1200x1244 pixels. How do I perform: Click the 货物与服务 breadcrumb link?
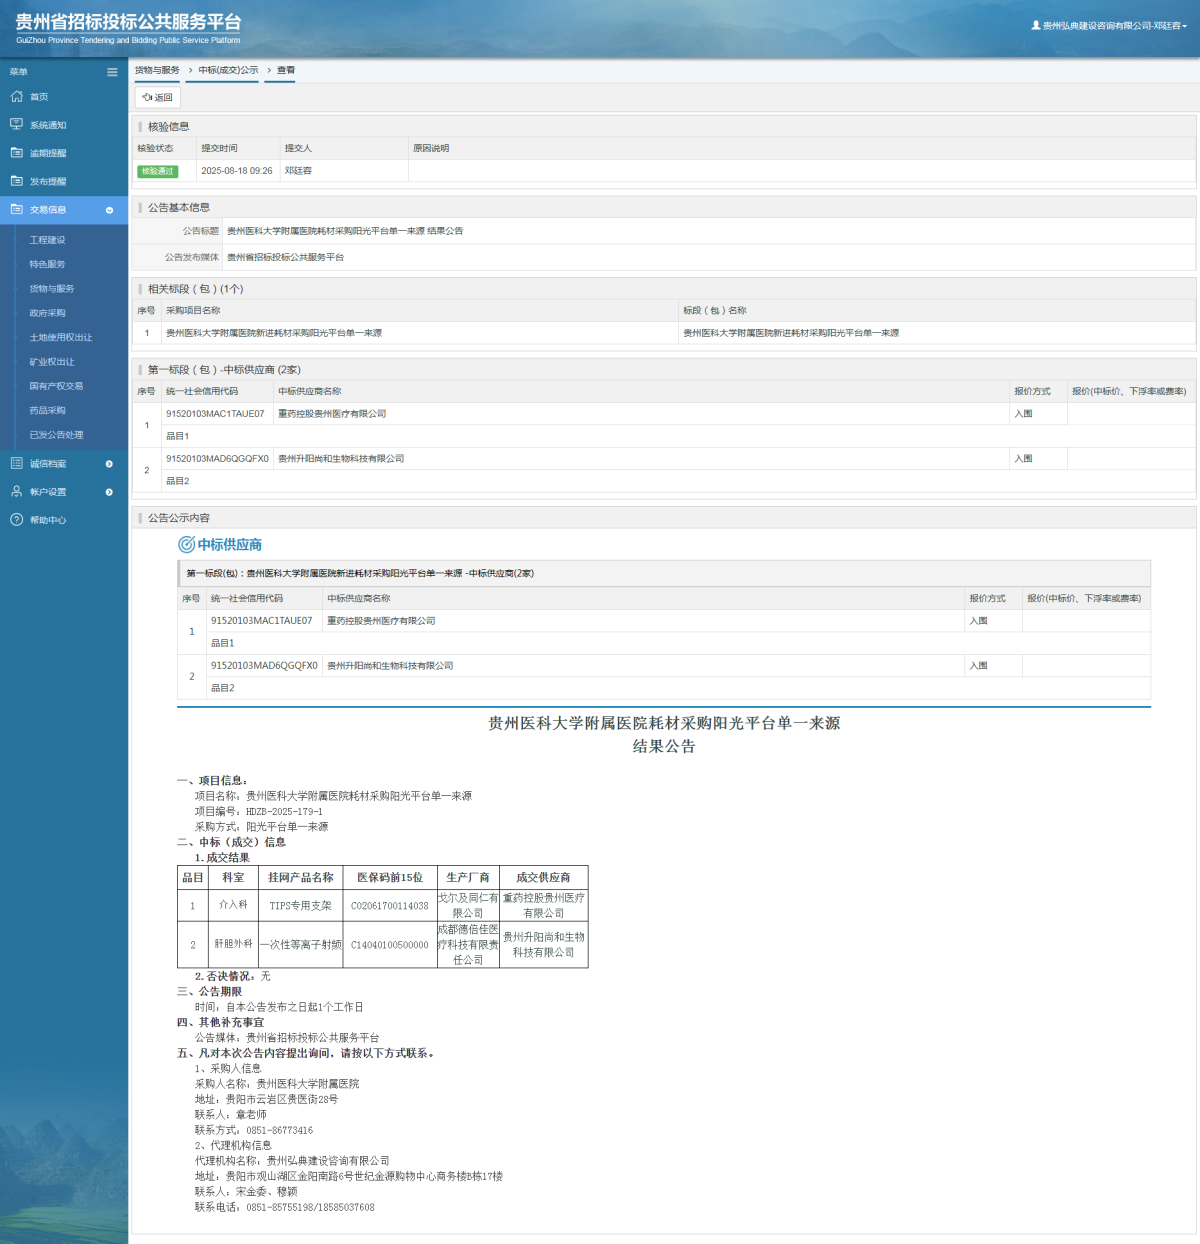click(157, 70)
